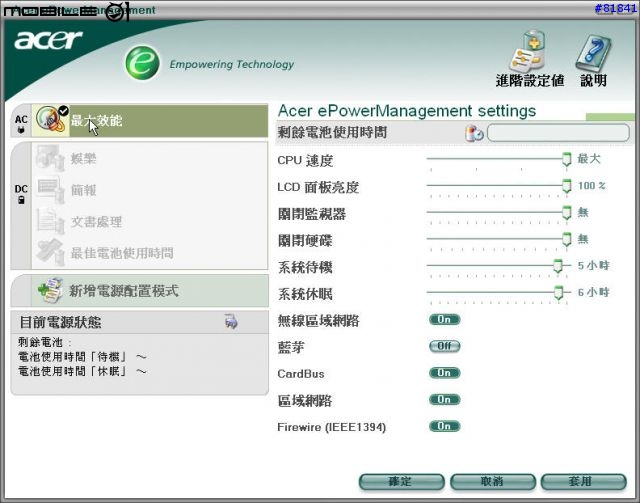Viewport: 640px width, 503px height.
Task: Click the 新增電源配置模式 plus icon
Action: click(50, 290)
